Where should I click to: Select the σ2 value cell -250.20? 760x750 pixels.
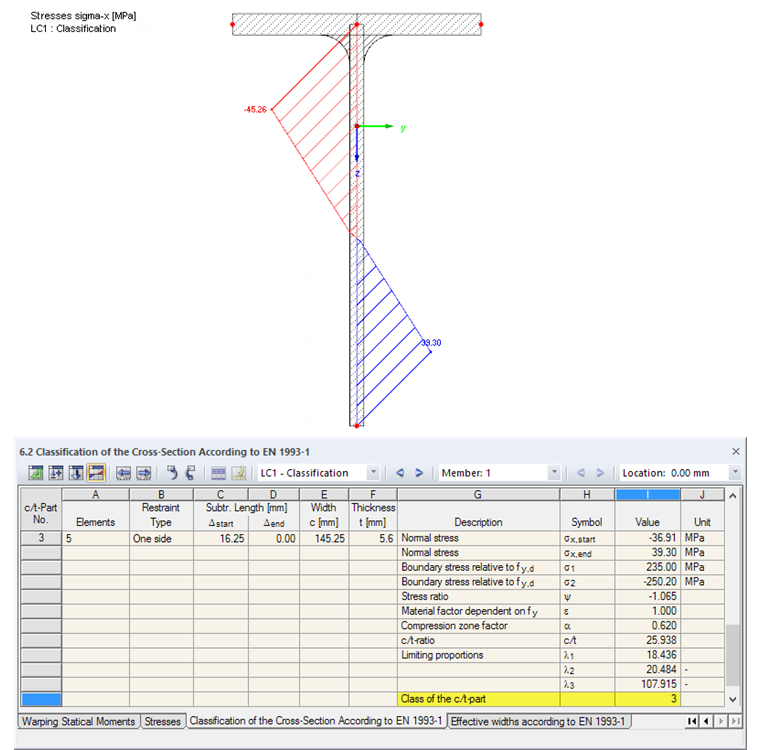click(648, 582)
